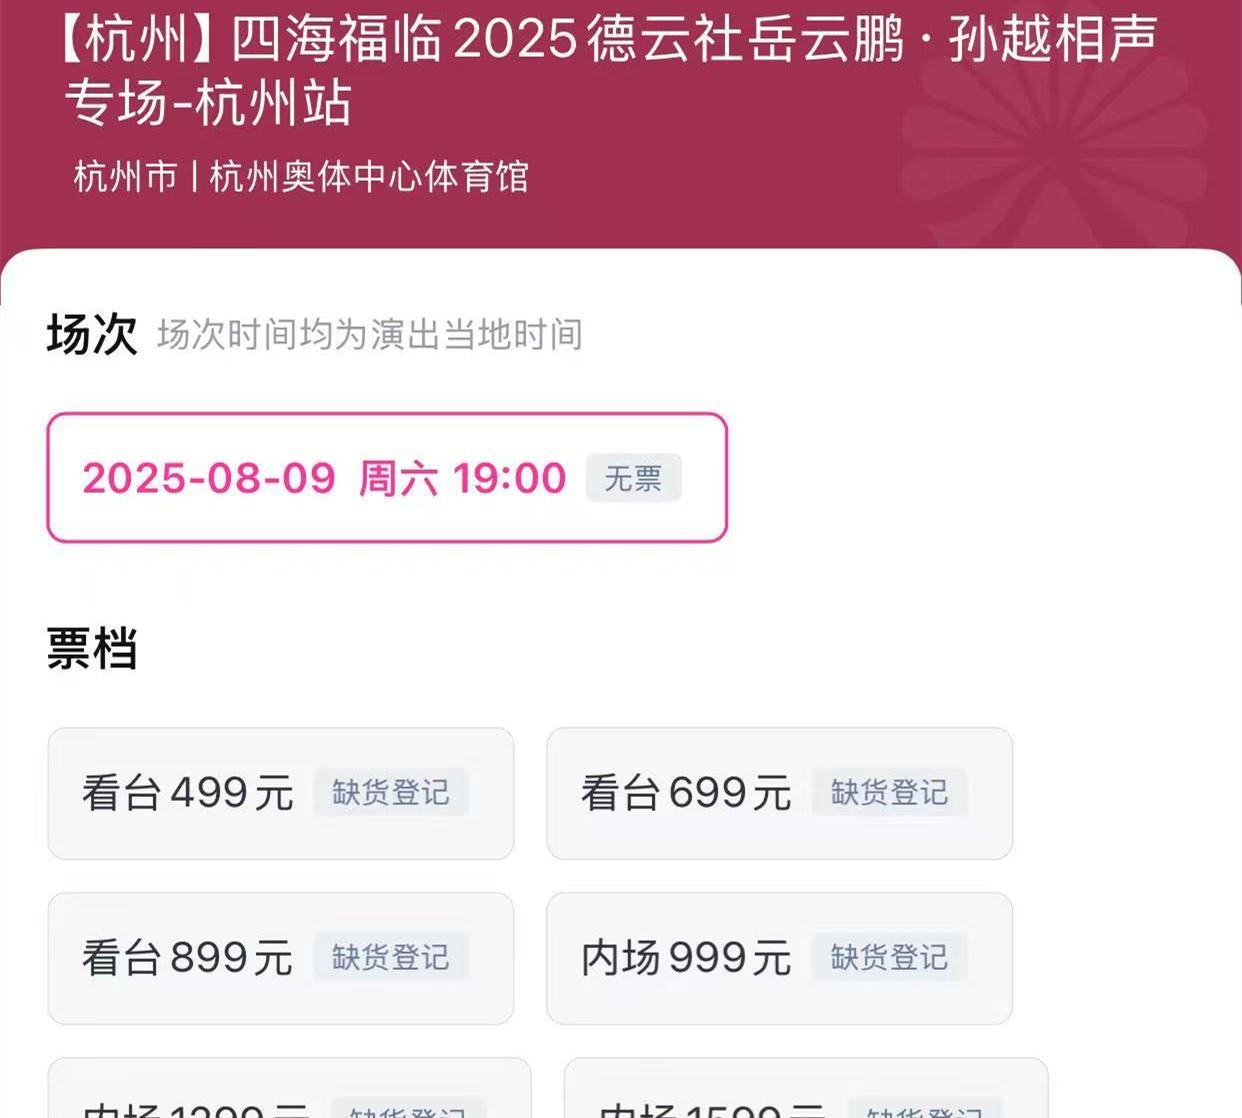This screenshot has width=1242, height=1118.
Task: Click the 杭州奥体中心体育馆 venue name
Action: click(x=369, y=177)
